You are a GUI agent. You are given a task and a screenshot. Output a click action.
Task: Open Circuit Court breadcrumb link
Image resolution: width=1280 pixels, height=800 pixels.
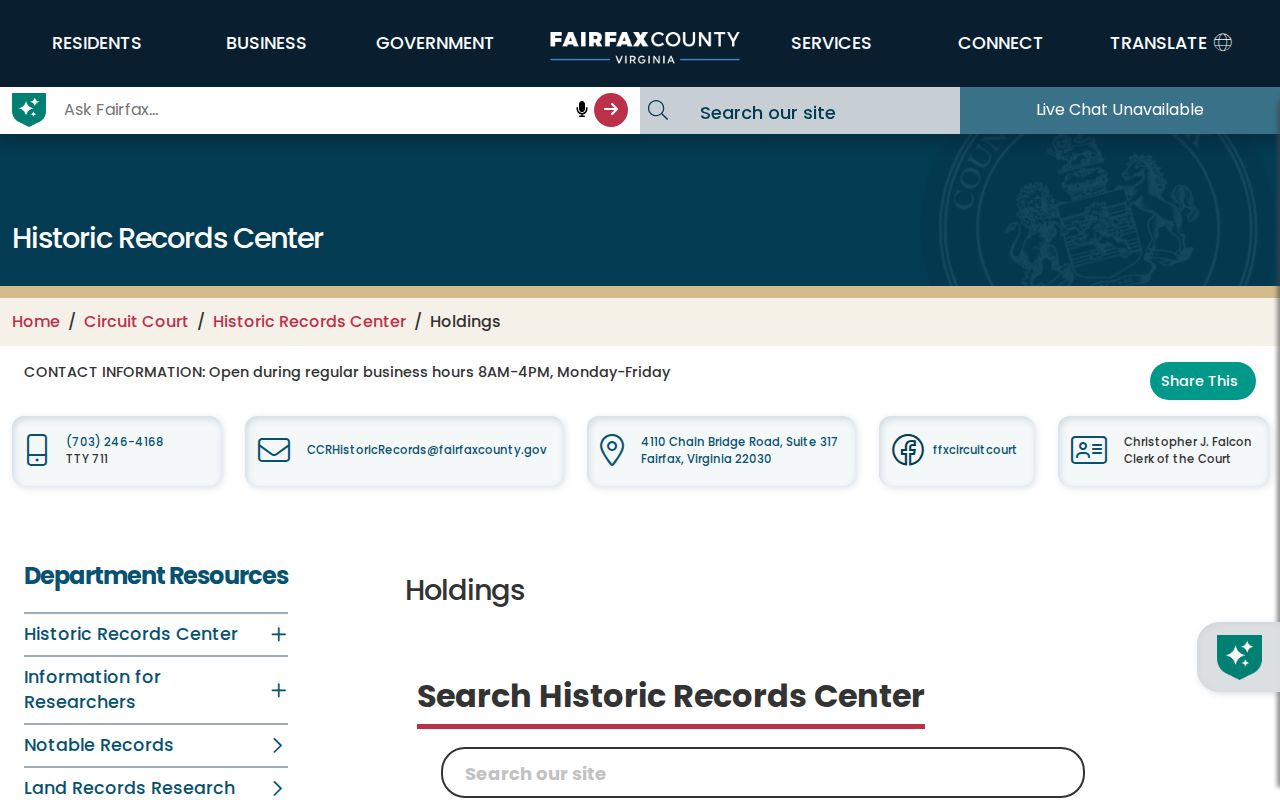pyautogui.click(x=136, y=321)
